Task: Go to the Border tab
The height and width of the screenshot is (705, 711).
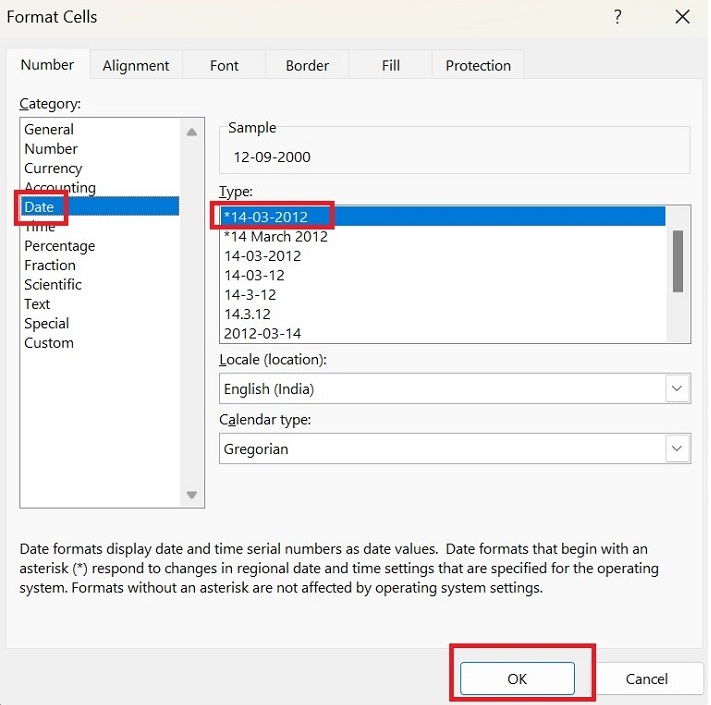Action: [307, 66]
